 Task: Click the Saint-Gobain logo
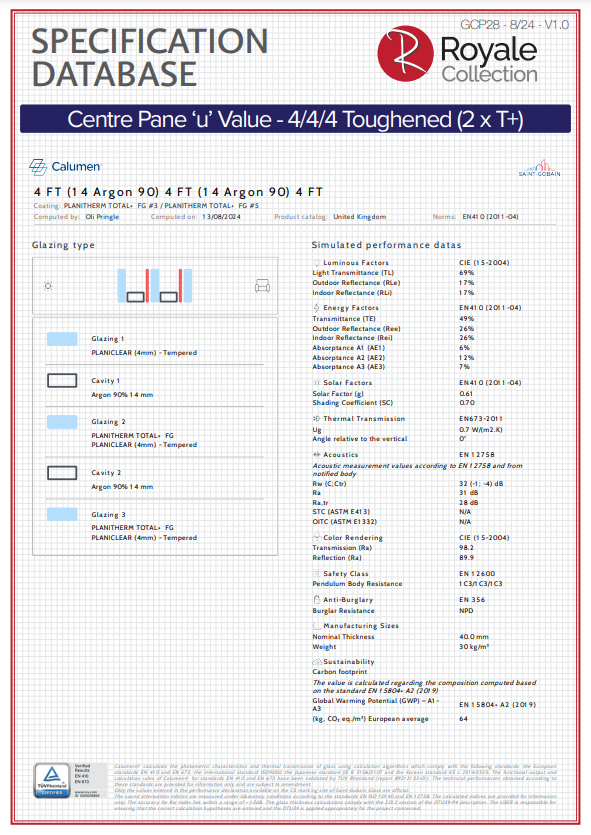tap(539, 168)
